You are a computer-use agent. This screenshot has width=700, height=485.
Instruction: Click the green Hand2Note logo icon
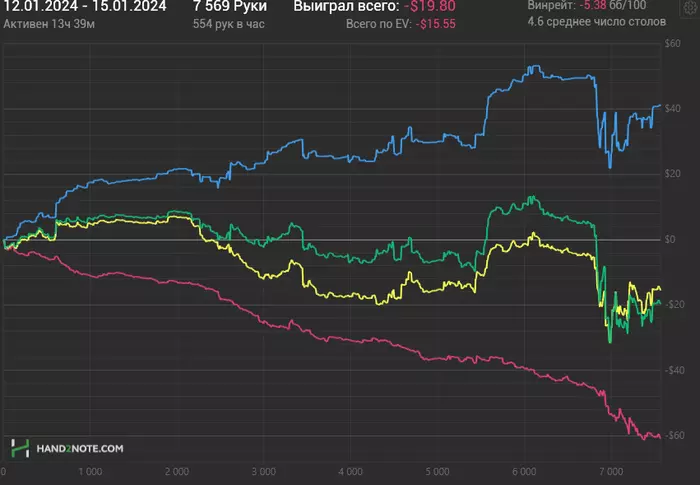(x=20, y=448)
